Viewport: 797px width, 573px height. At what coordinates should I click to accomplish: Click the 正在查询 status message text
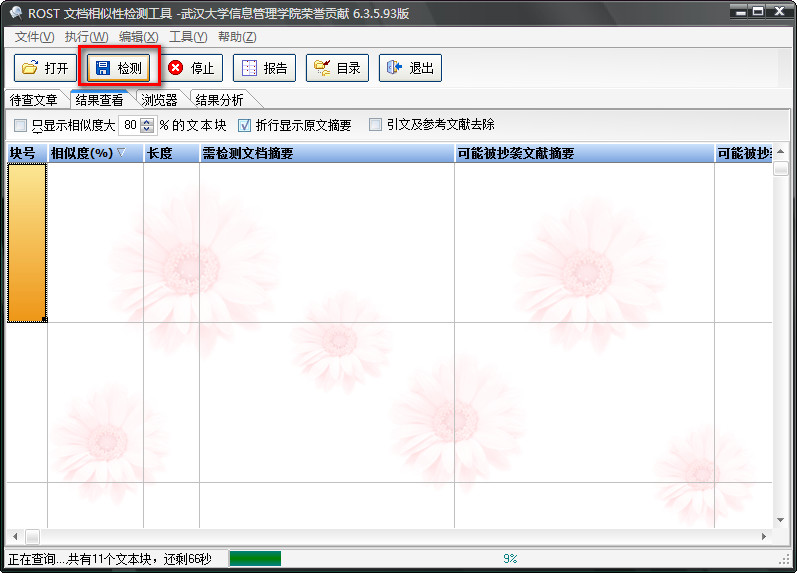[110, 559]
